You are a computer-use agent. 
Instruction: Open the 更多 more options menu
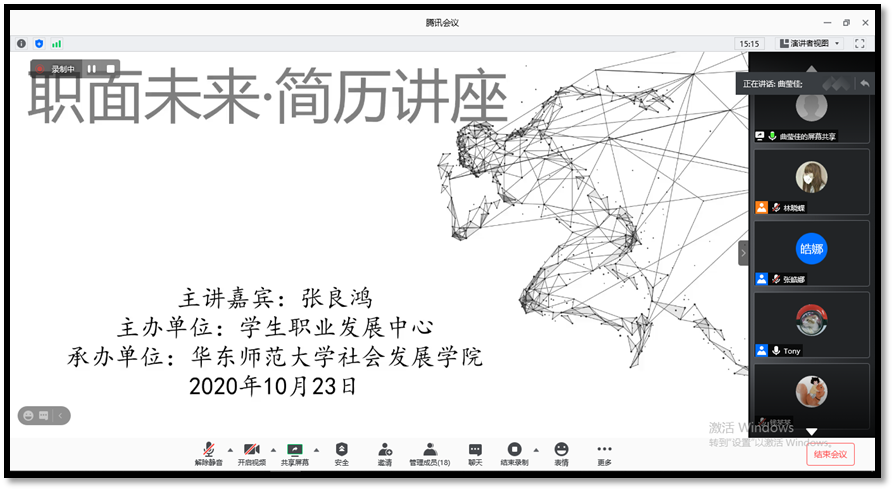tap(604, 450)
